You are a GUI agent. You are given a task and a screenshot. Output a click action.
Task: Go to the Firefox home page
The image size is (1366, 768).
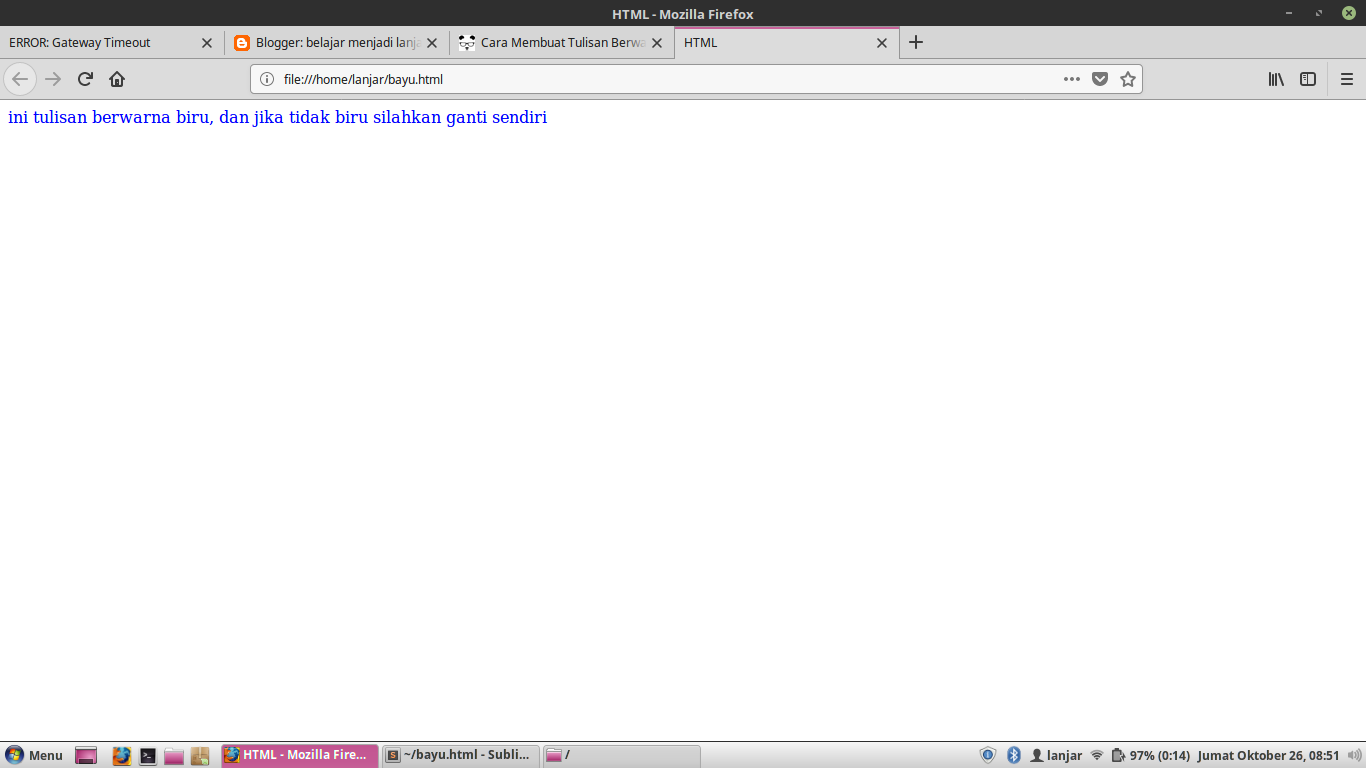[117, 79]
